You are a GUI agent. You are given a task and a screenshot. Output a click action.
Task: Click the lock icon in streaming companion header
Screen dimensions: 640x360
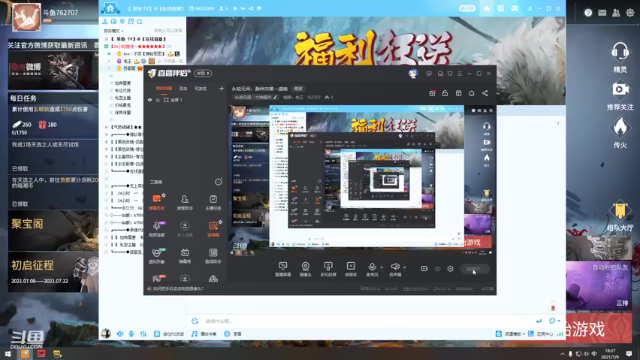click(x=445, y=93)
